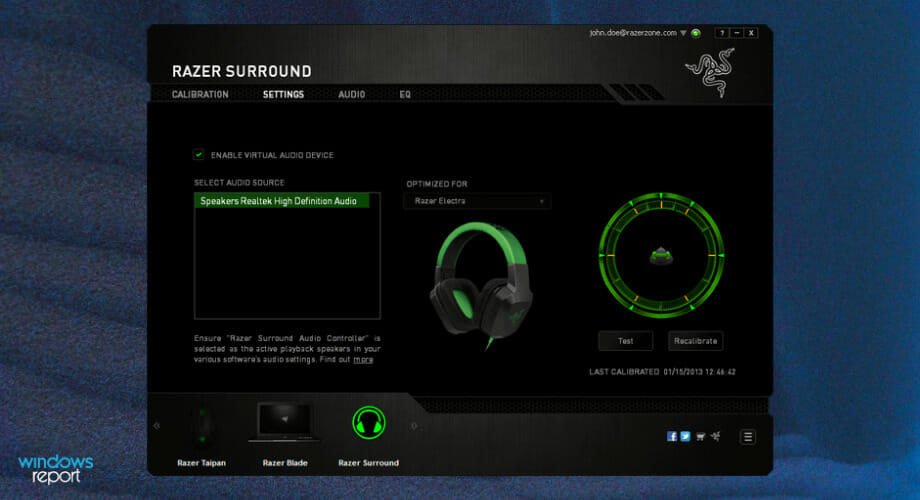Switch to the Settings tab
Viewport: 920px width, 500px height.
tap(283, 94)
